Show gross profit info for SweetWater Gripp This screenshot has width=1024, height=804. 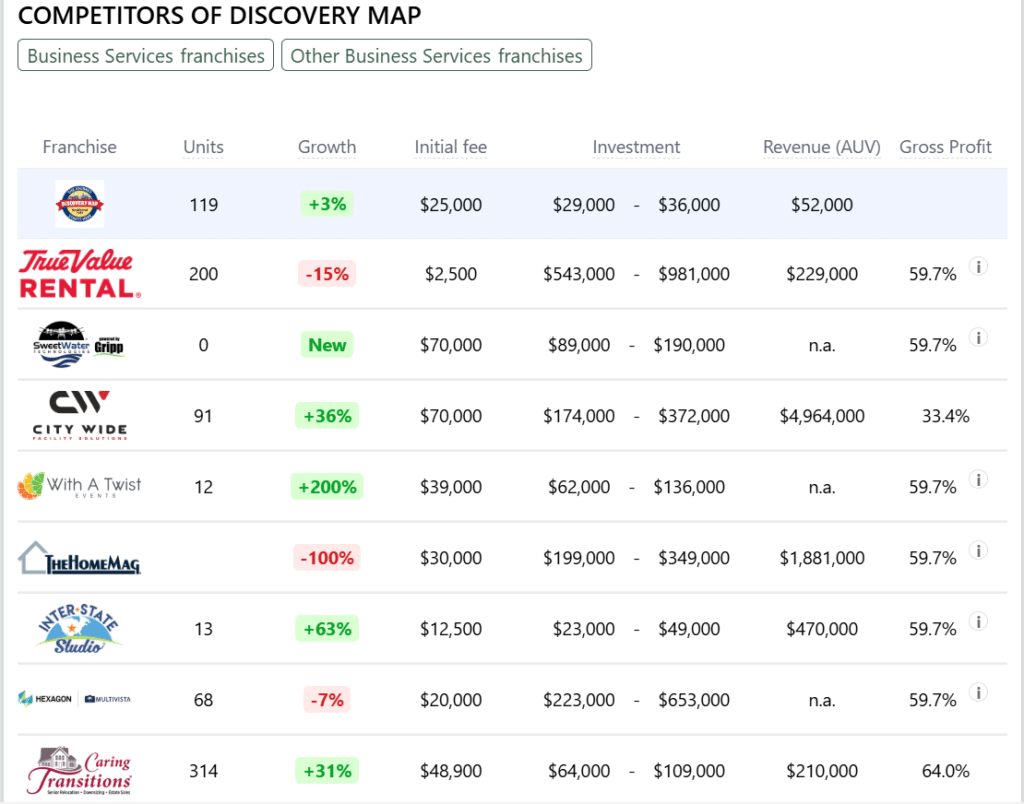click(x=978, y=338)
